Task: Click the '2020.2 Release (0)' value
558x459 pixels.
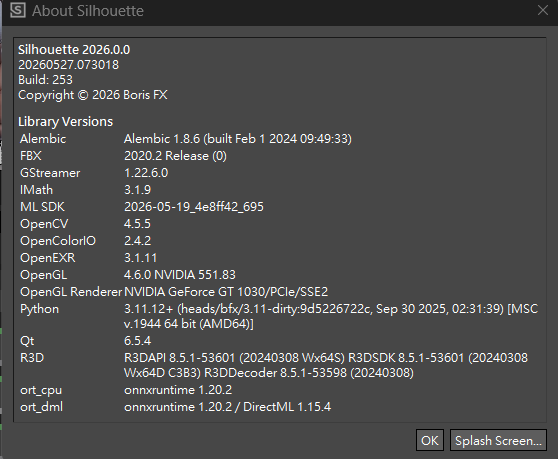Action: pos(175,156)
